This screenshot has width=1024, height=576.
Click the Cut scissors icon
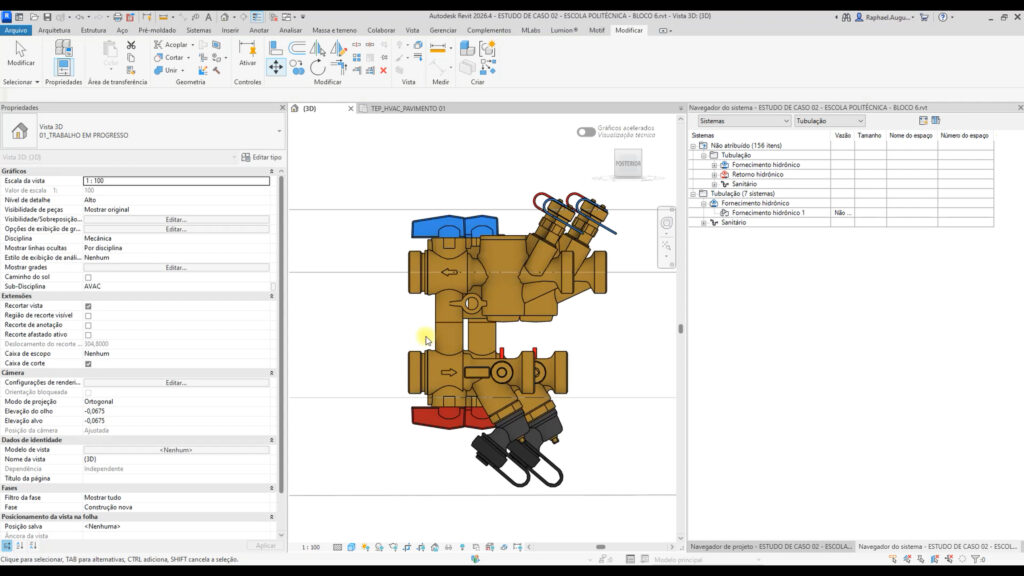131,45
